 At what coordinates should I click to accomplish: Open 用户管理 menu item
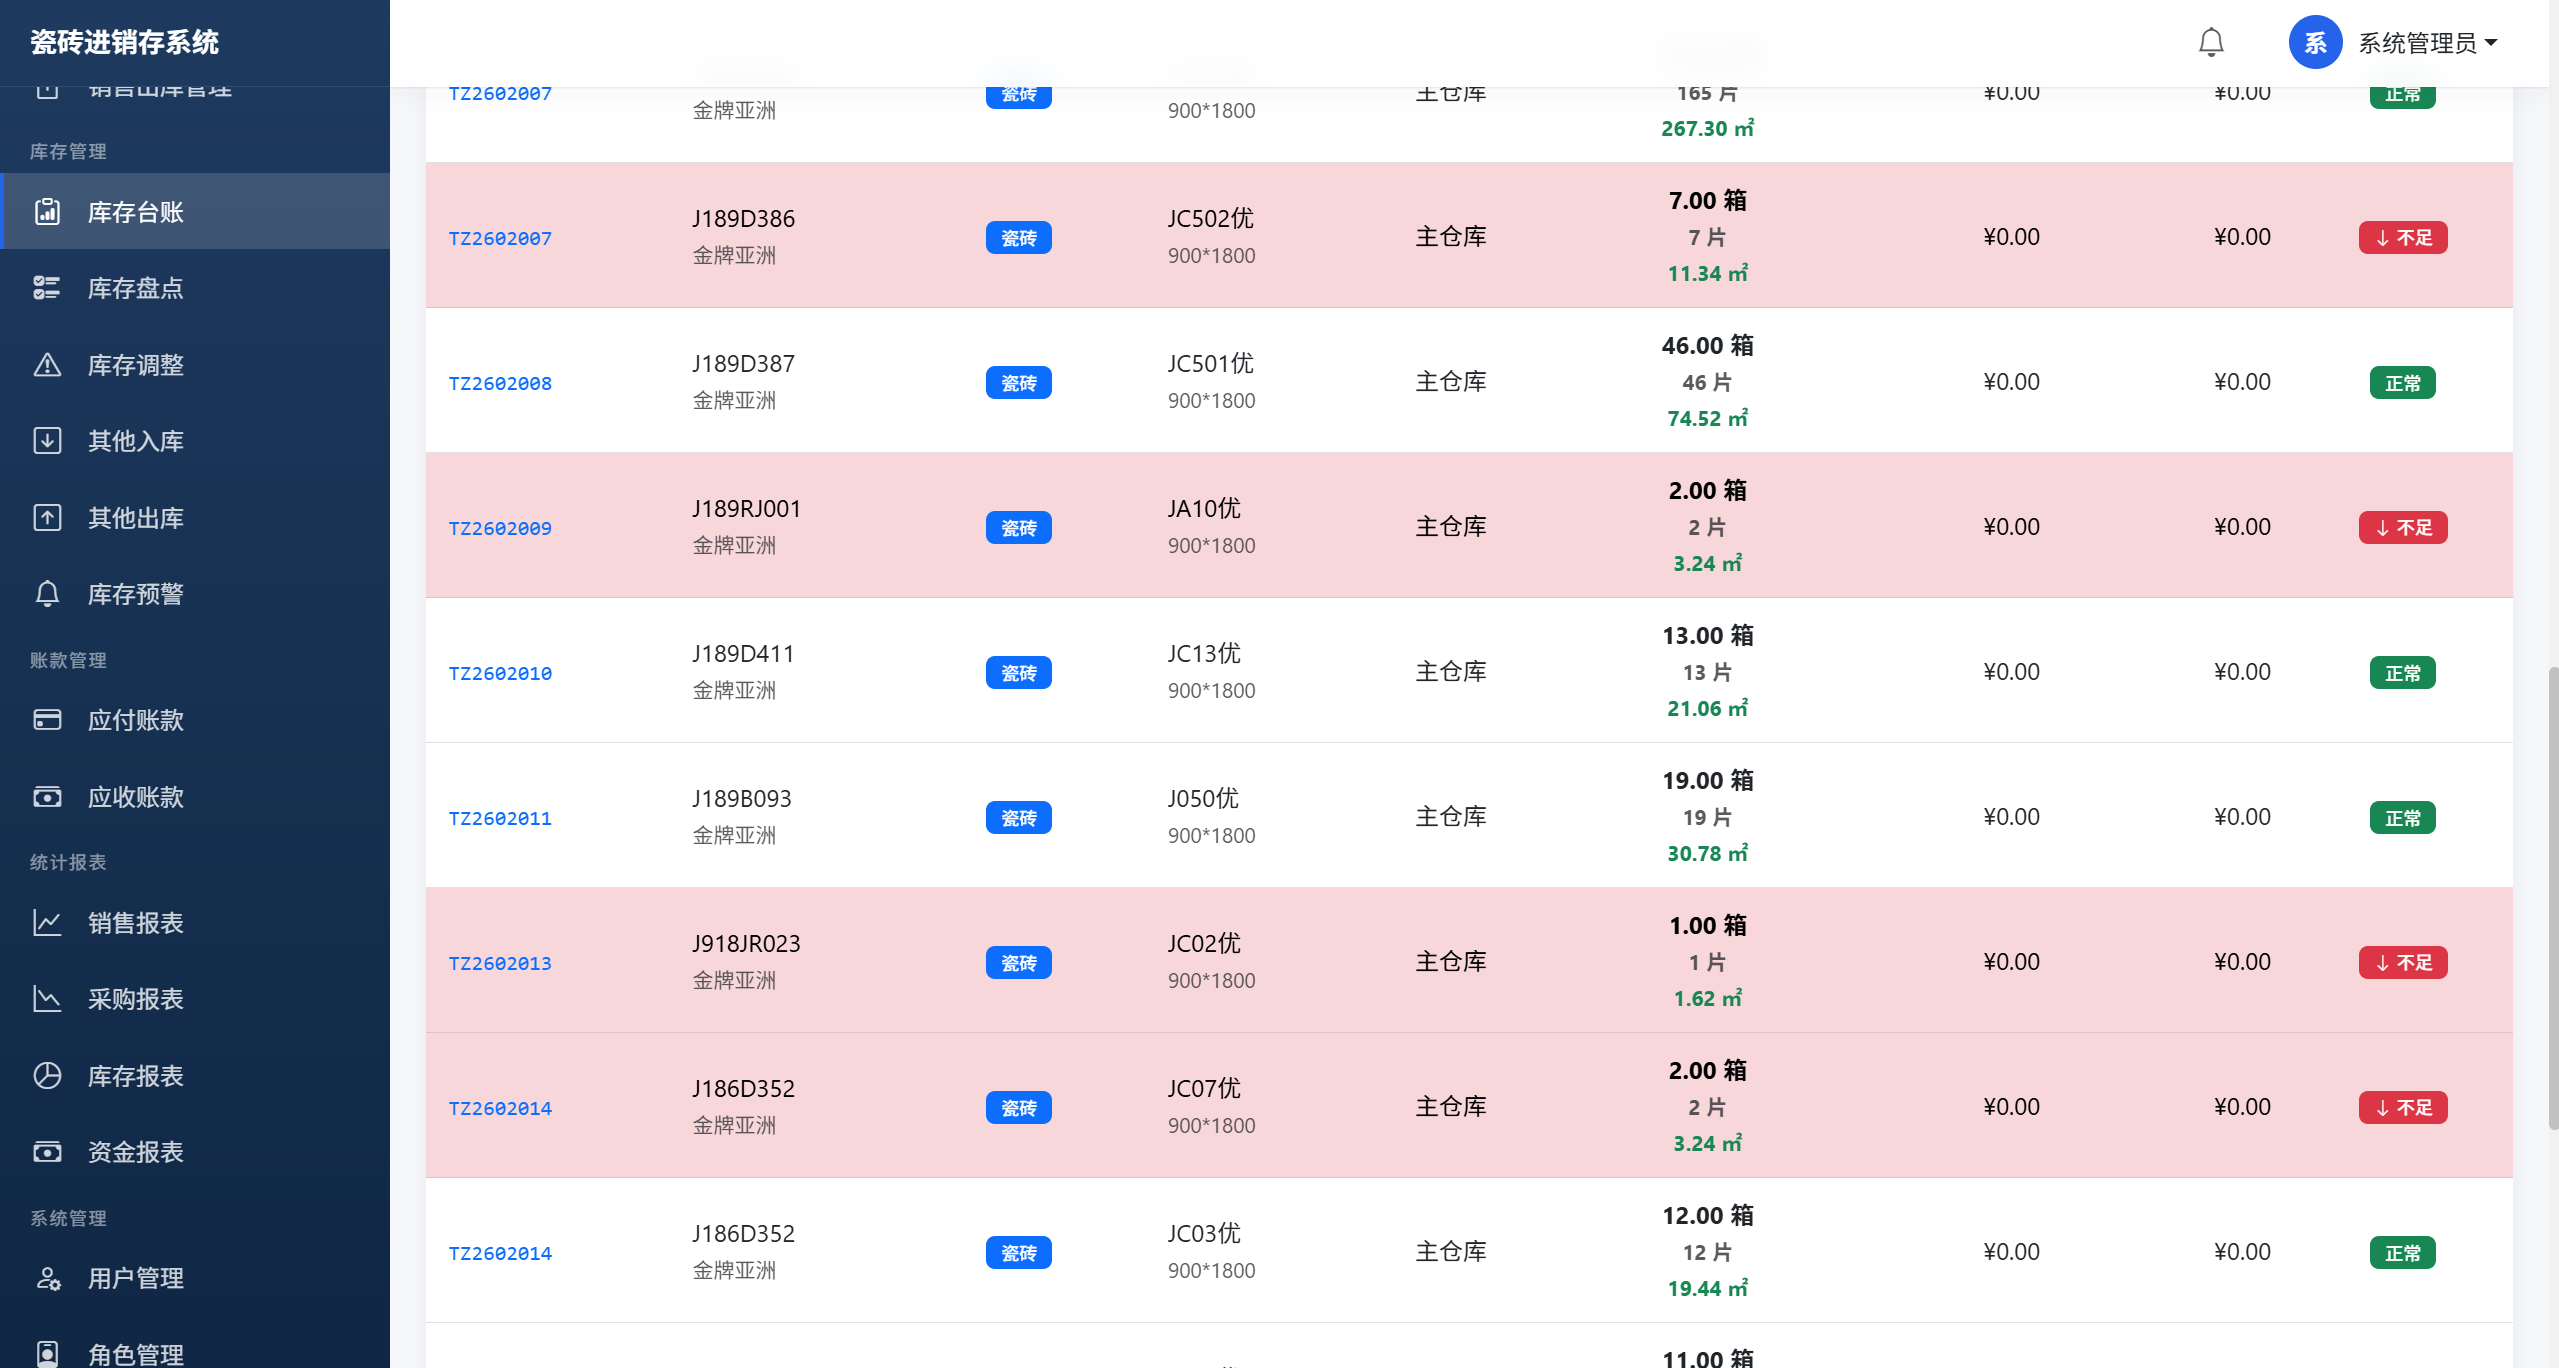pyautogui.click(x=195, y=1278)
